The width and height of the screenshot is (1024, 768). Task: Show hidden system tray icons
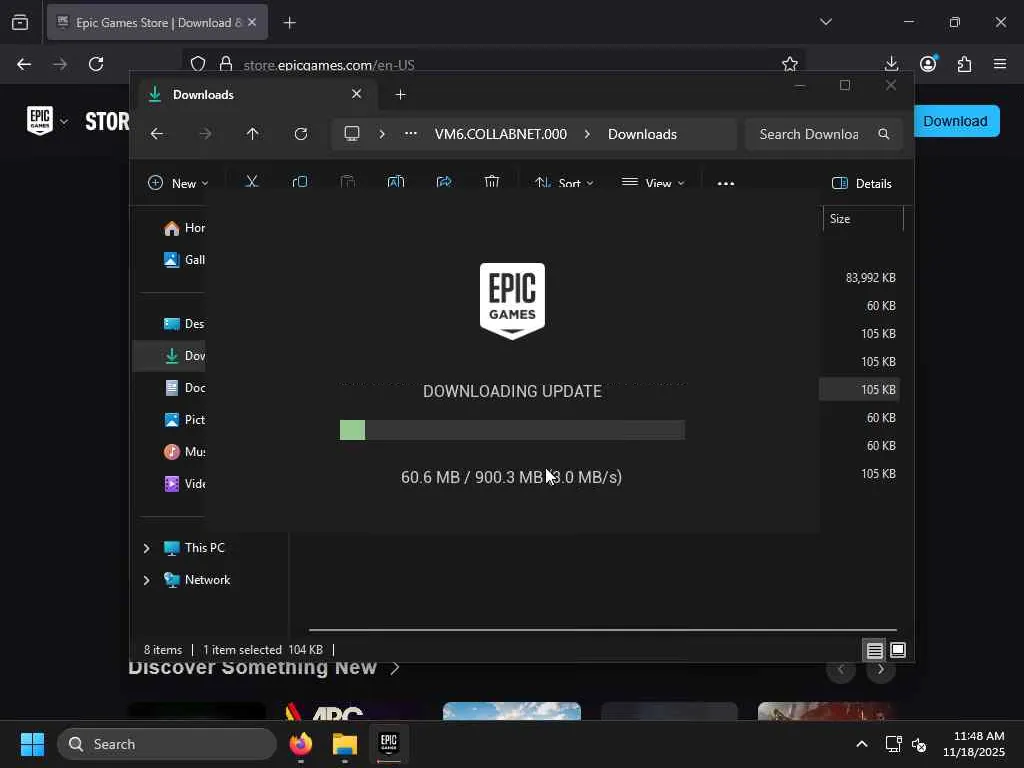click(x=862, y=744)
